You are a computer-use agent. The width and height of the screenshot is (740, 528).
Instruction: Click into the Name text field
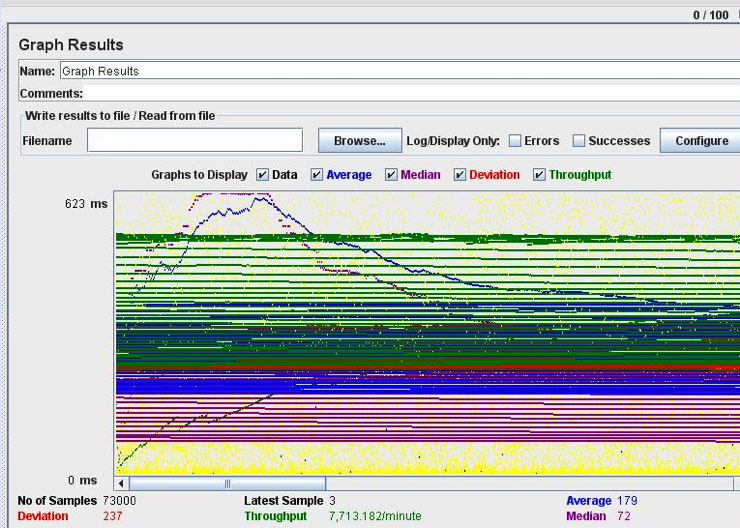400,72
